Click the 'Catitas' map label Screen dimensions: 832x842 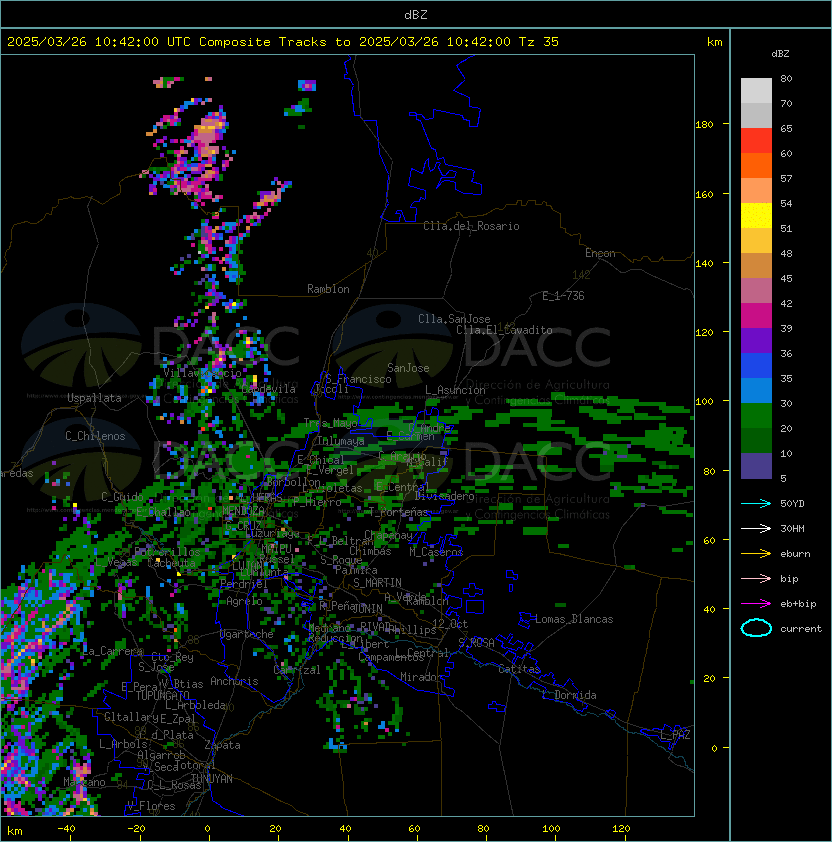tap(519, 669)
